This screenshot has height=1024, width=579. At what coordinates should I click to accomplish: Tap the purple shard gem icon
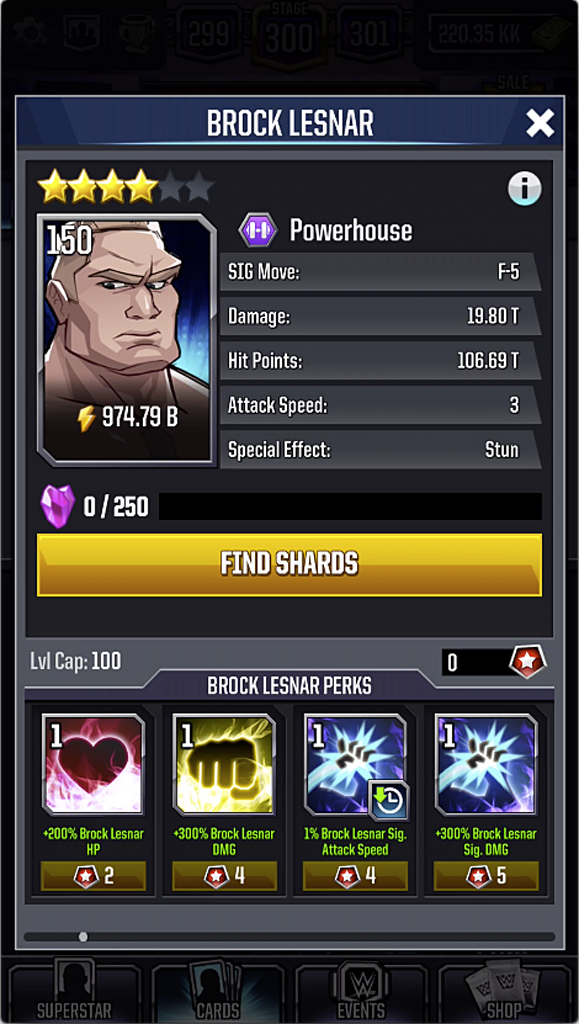point(57,506)
